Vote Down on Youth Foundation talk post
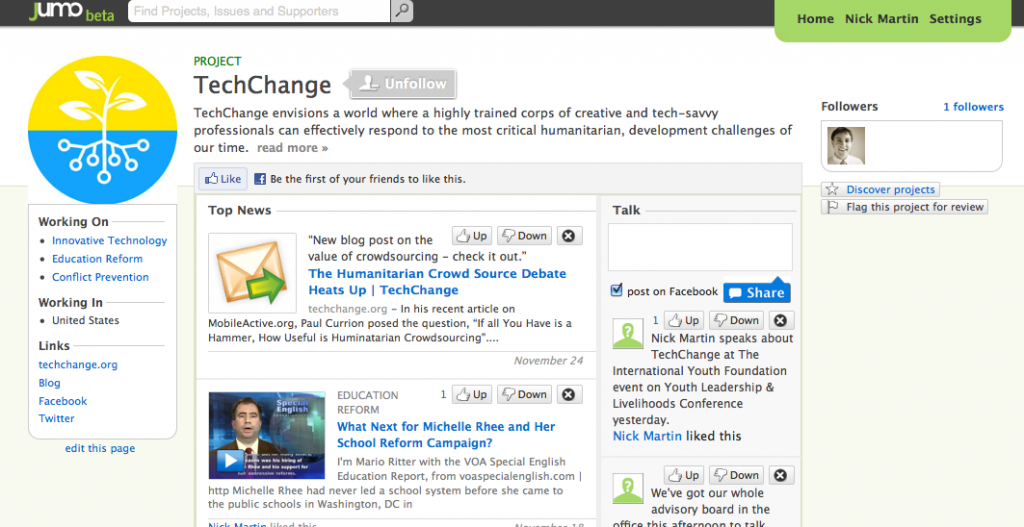The image size is (1024, 527). click(736, 320)
